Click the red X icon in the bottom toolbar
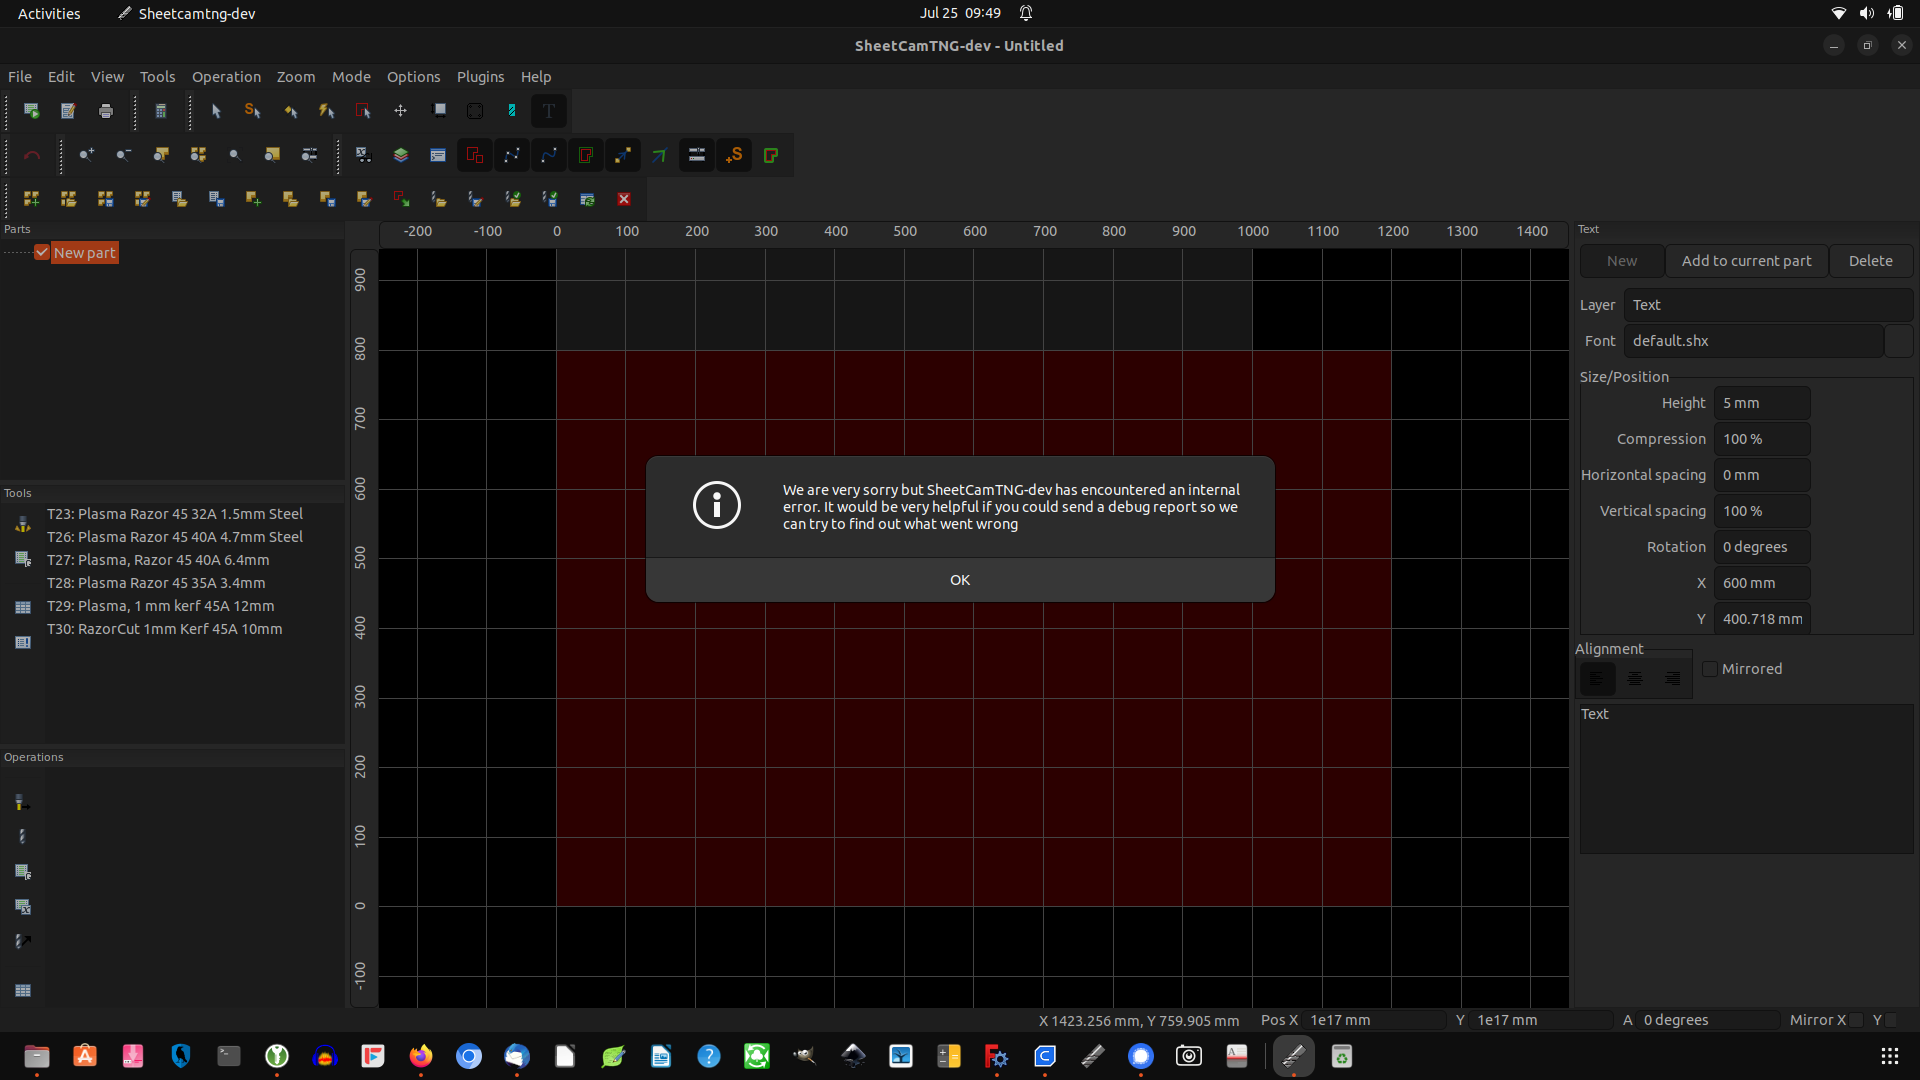Screen dimensions: 1920x1080 coord(624,199)
